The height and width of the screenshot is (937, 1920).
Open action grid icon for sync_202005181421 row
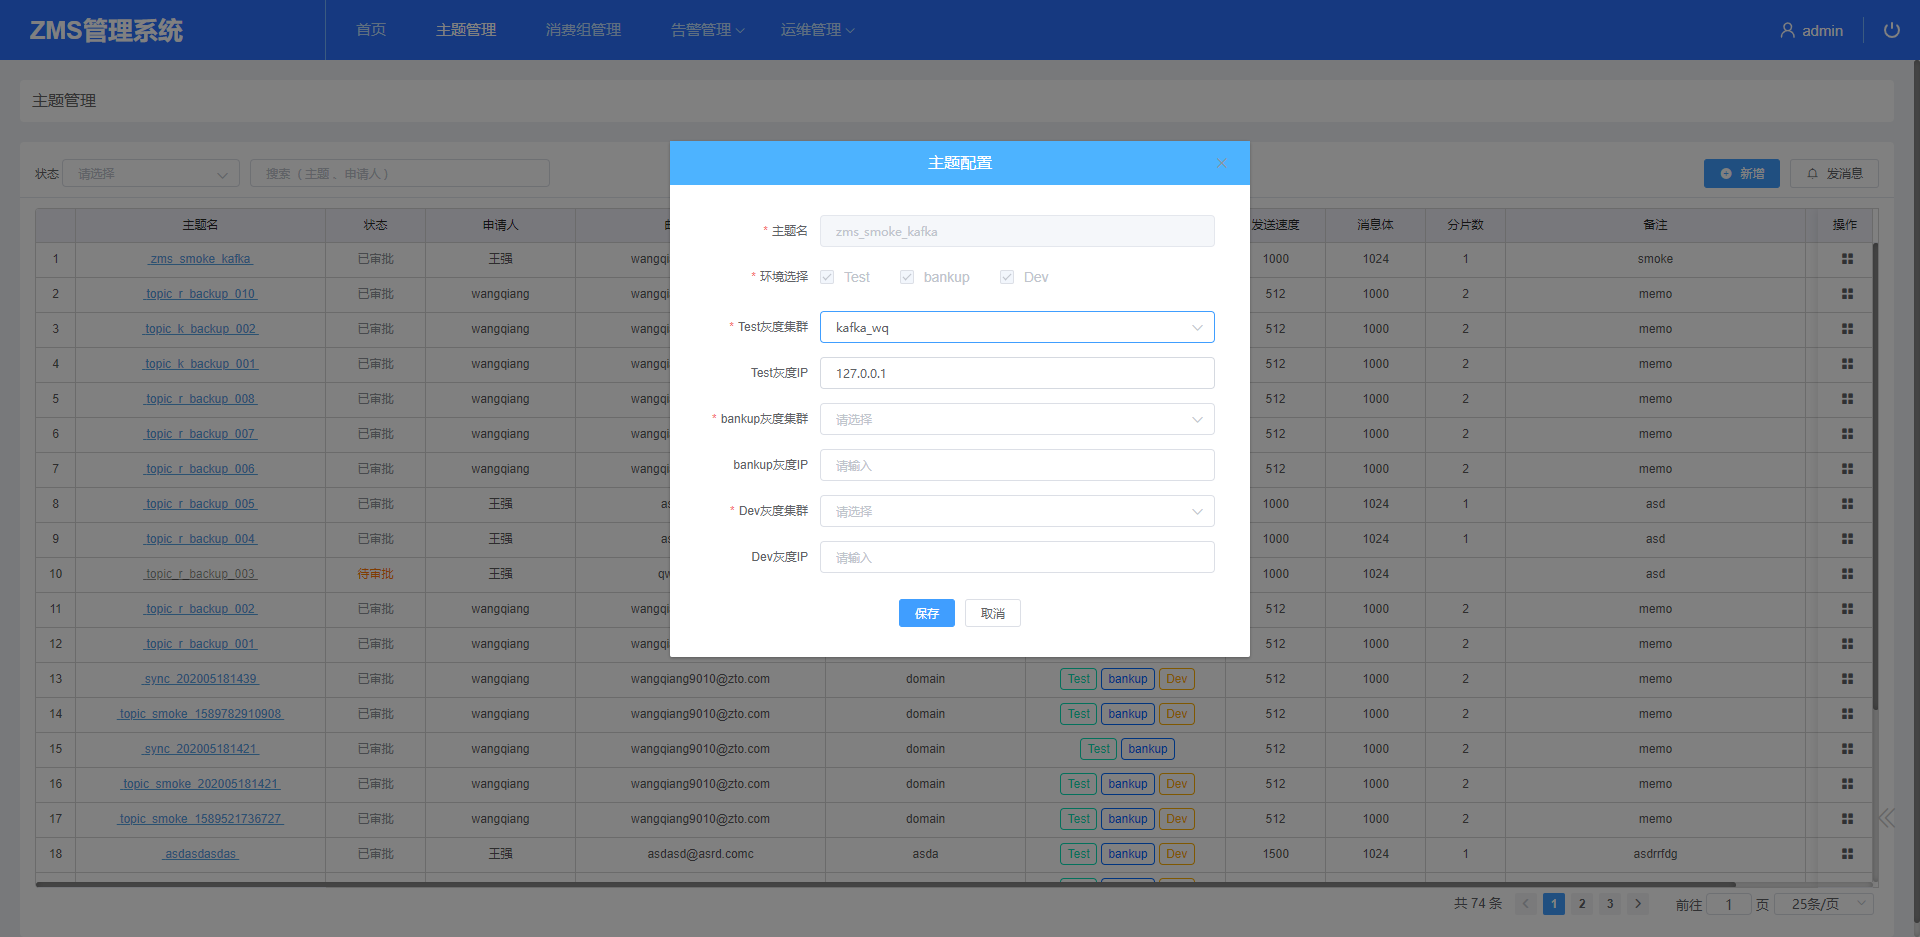(1847, 749)
